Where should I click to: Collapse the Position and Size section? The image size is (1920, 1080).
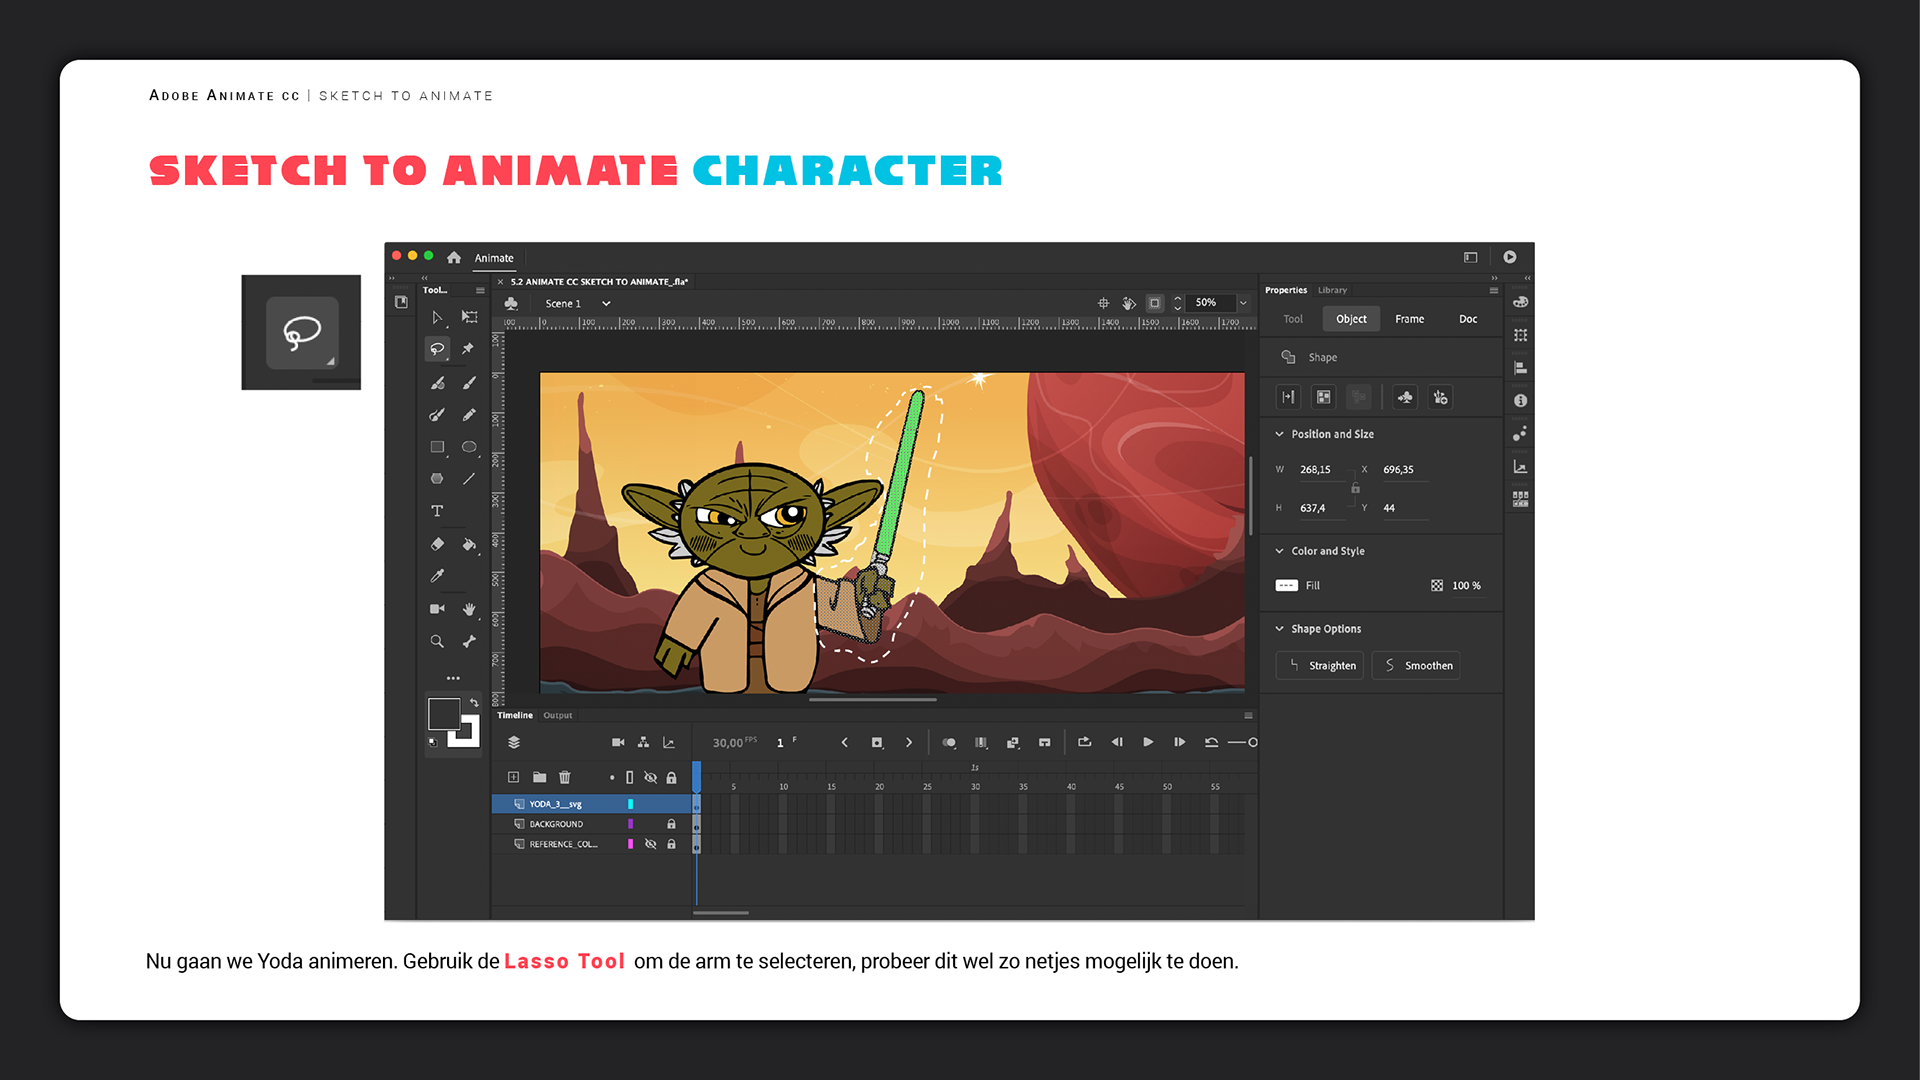coord(1279,434)
